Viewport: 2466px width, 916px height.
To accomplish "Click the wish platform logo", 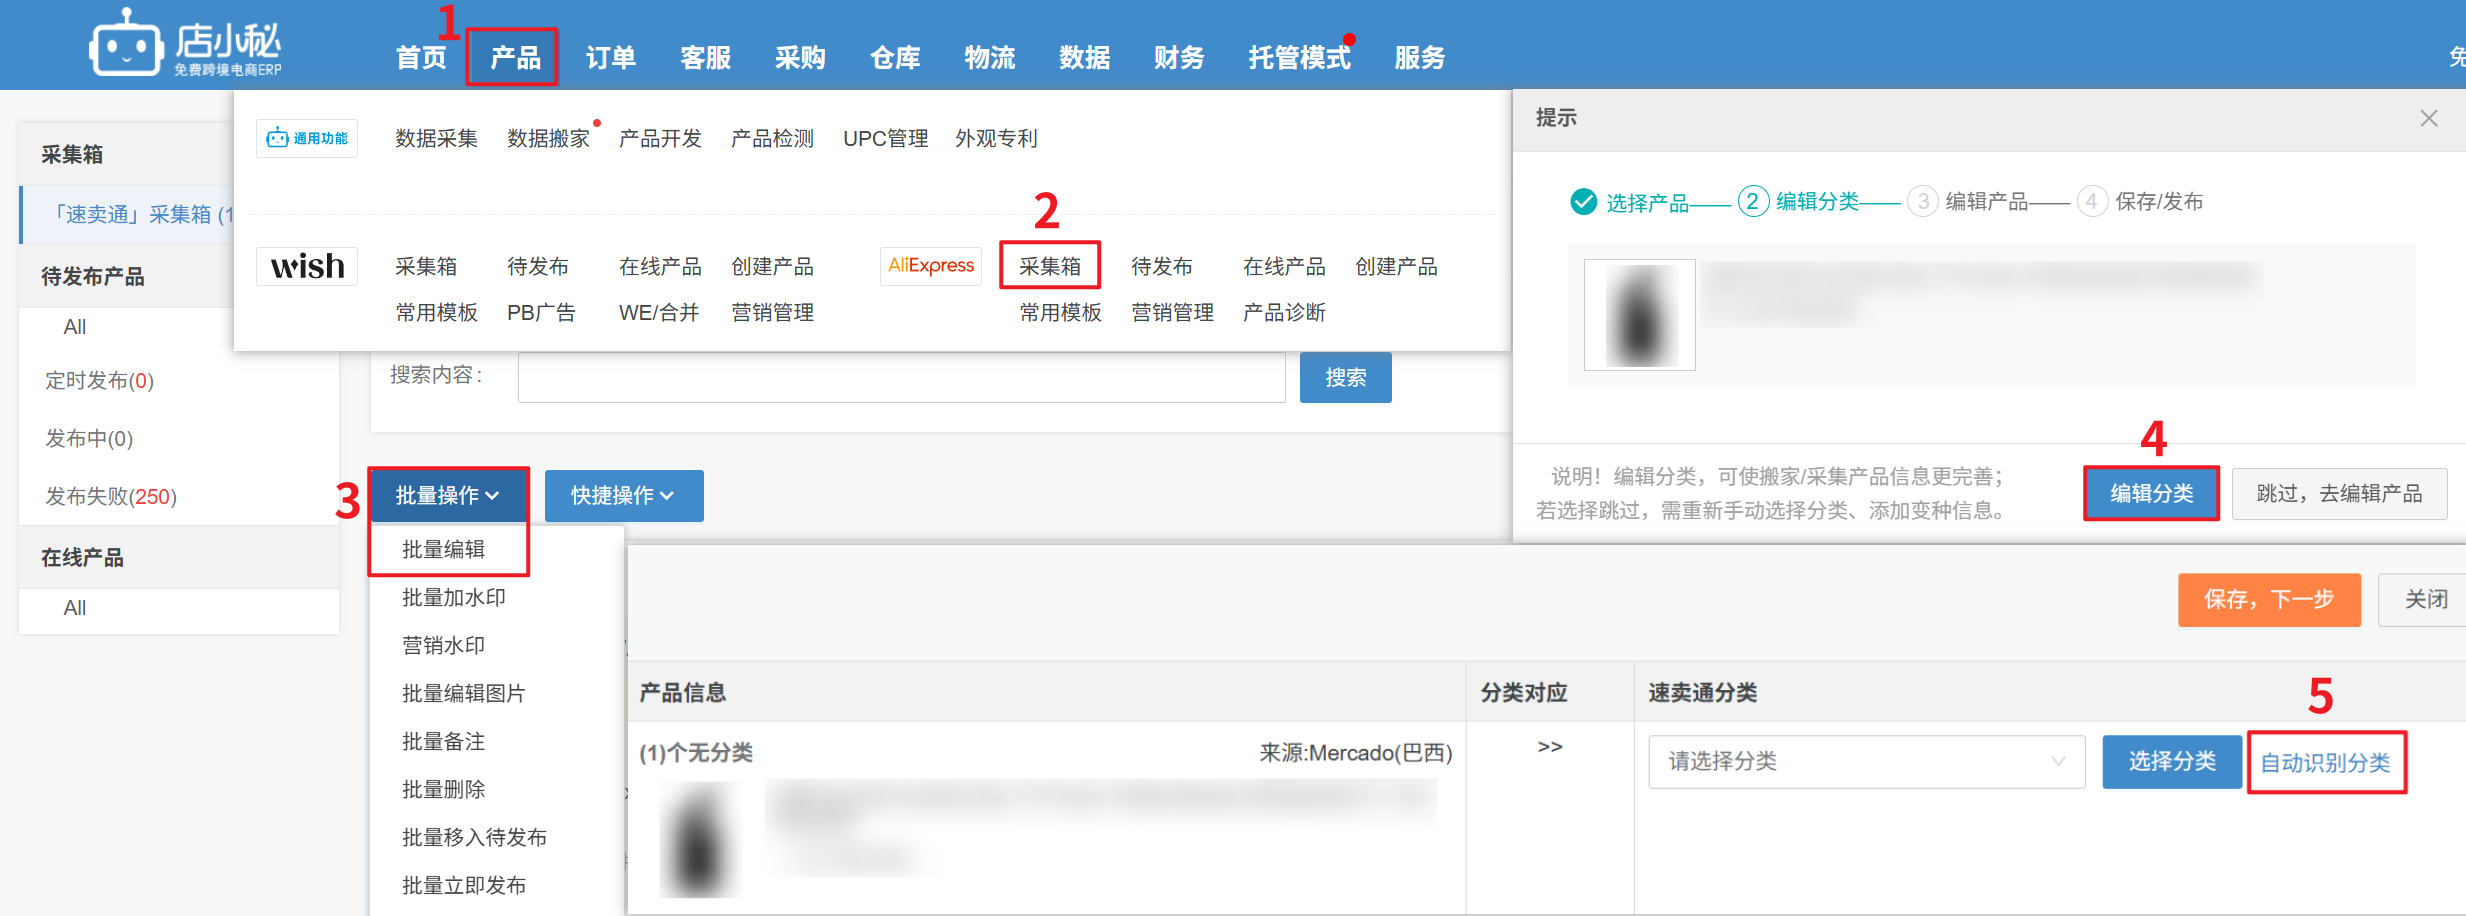I will coord(307,266).
